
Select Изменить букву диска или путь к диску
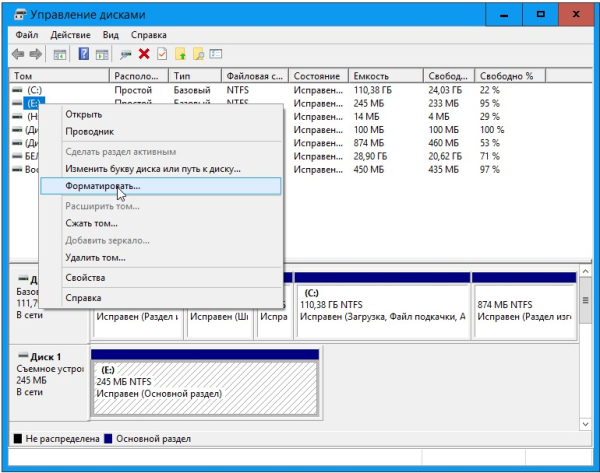point(161,169)
